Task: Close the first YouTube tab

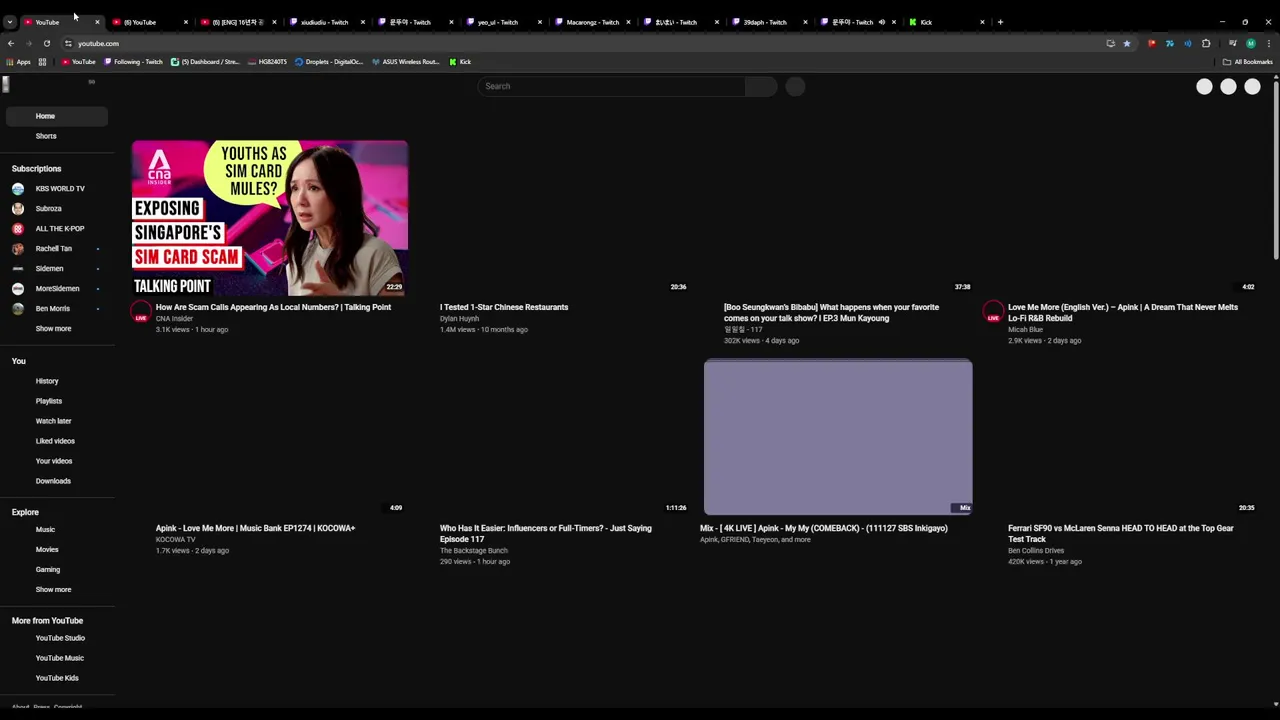Action: point(97,22)
